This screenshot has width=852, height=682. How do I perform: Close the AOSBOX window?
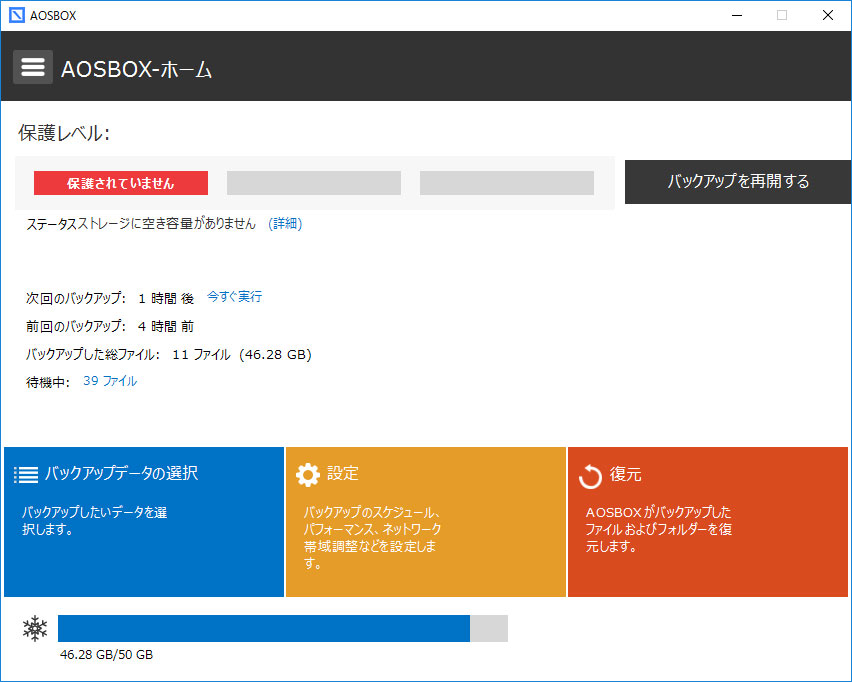pos(828,15)
